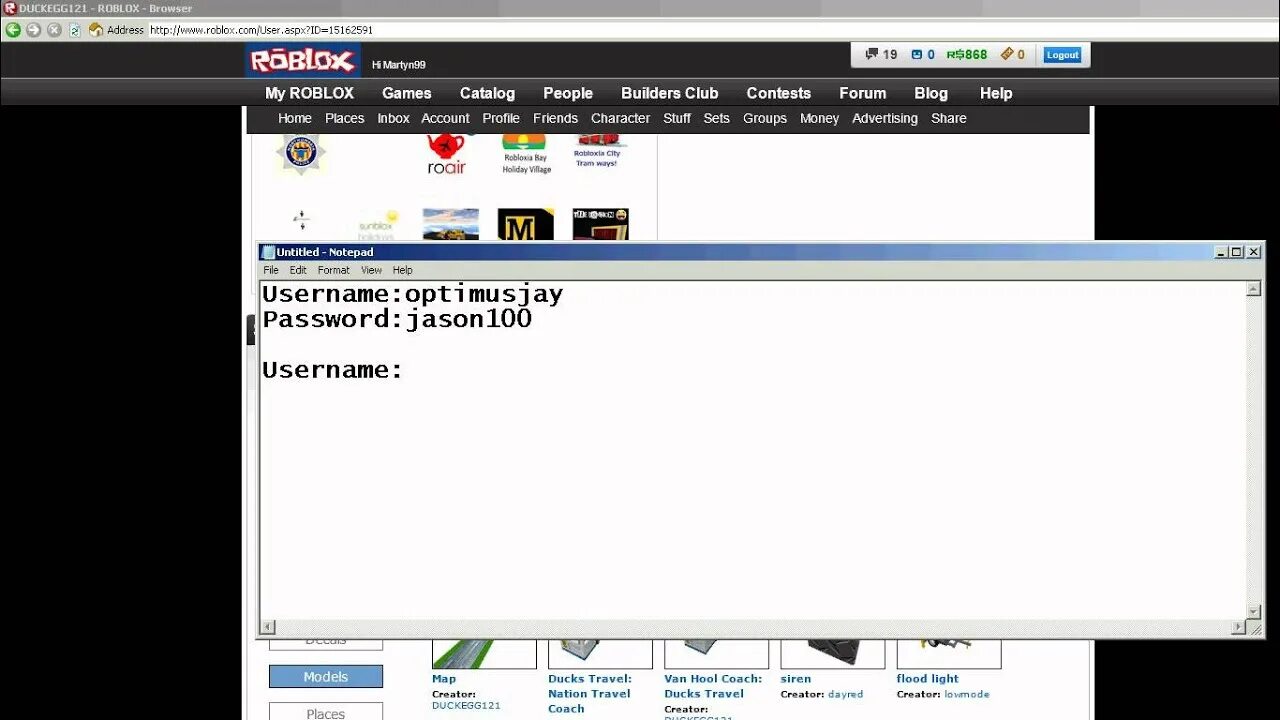Open the My ROBLOX main menu
This screenshot has height=720, width=1280.
(309, 93)
